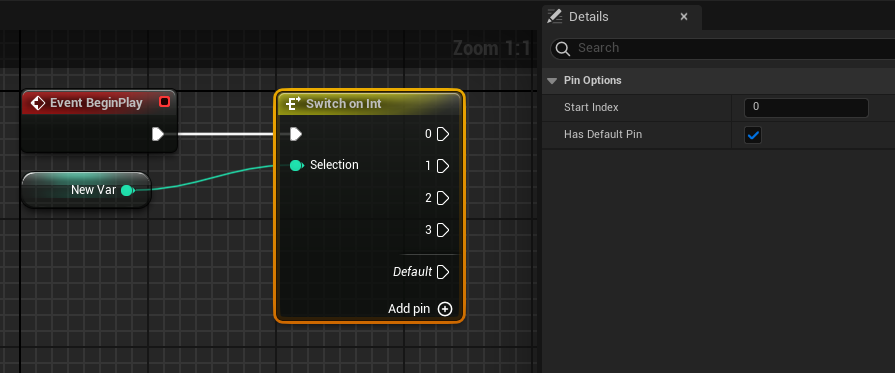Click the New Var green output pin
Viewport: 895px width, 373px height.
[x=127, y=190]
